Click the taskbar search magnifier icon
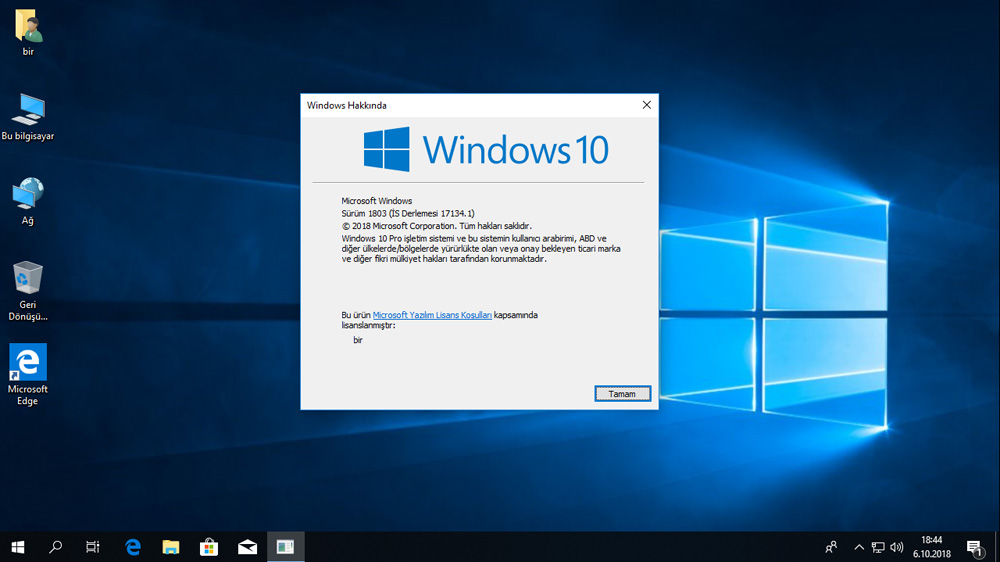 pyautogui.click(x=56, y=547)
